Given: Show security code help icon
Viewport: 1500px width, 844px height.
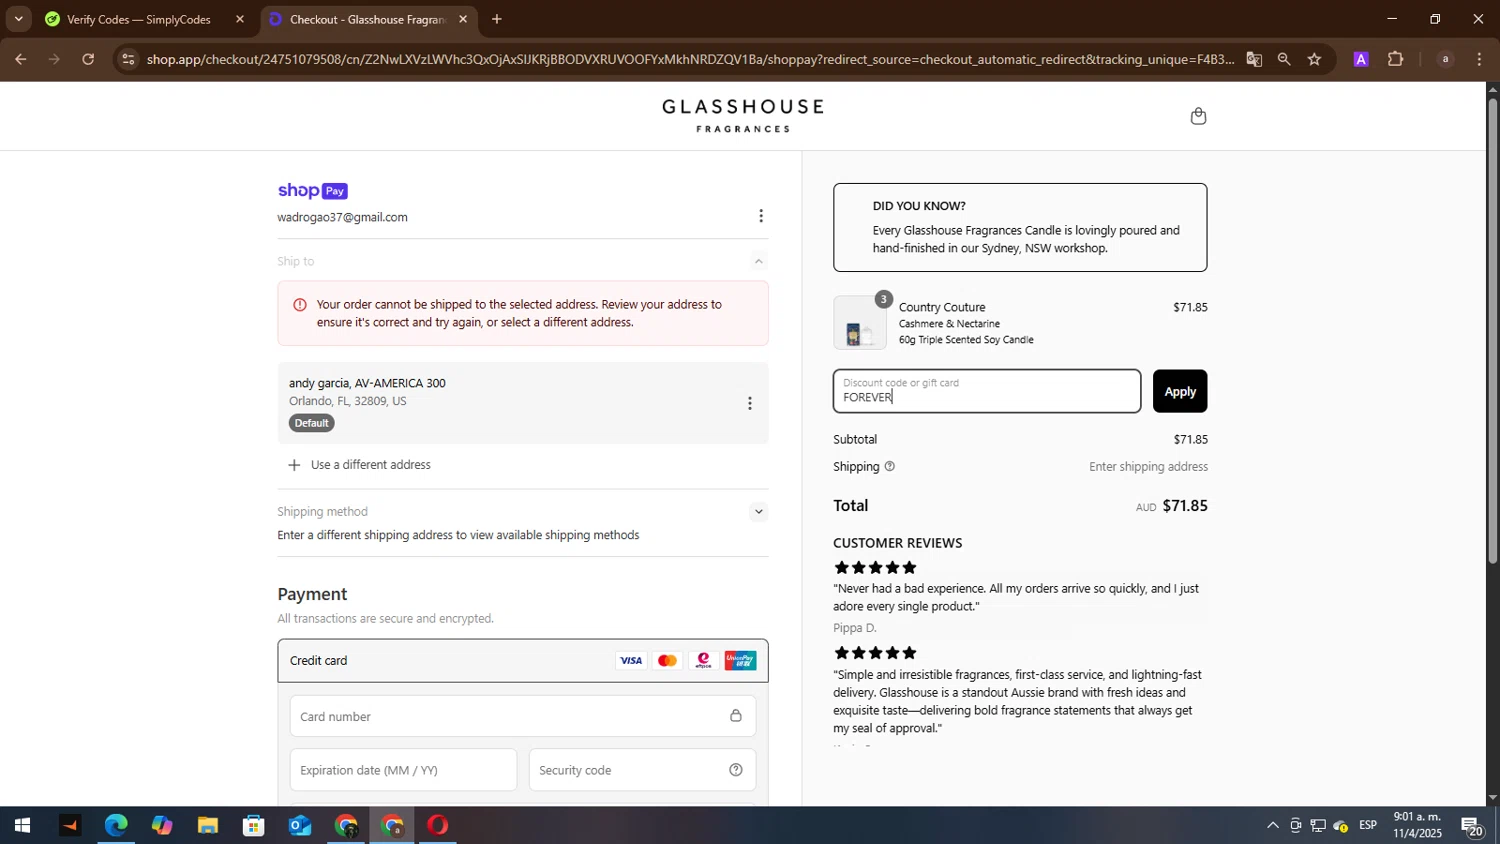Looking at the screenshot, I should (736, 770).
